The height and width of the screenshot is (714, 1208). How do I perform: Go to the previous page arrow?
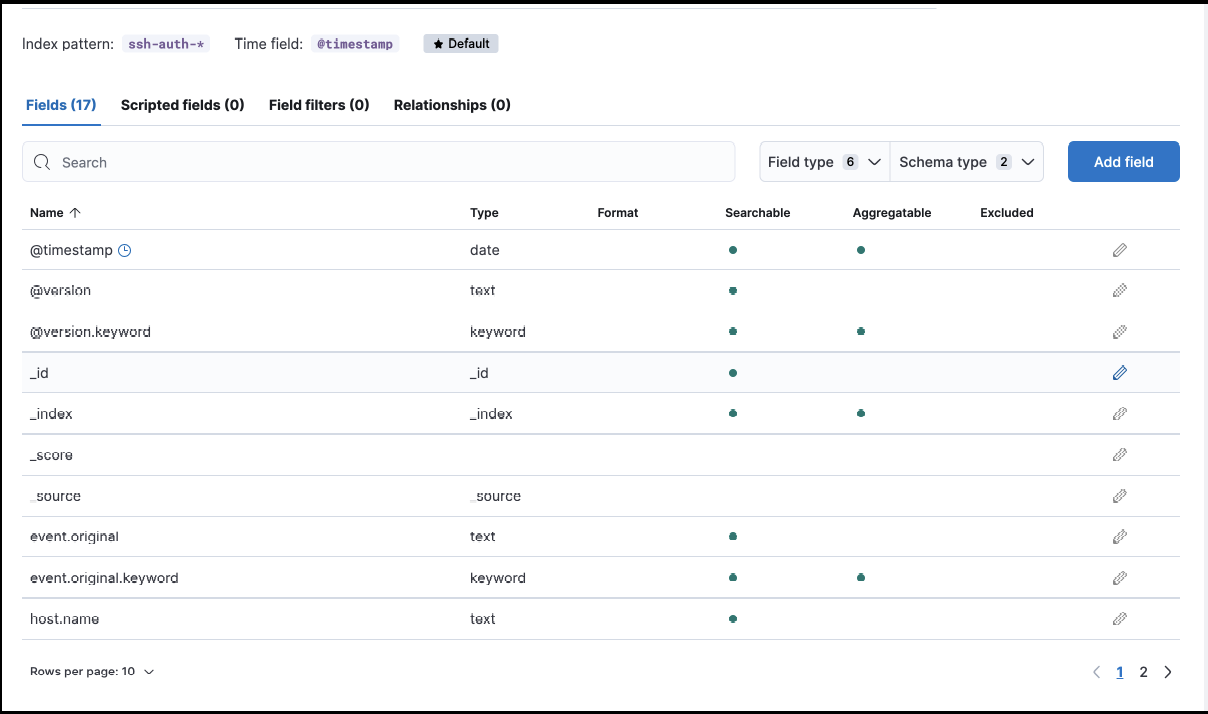tap(1096, 672)
